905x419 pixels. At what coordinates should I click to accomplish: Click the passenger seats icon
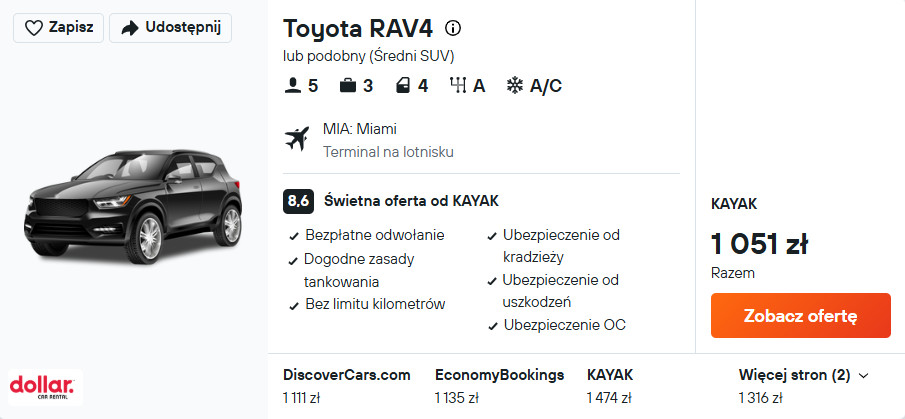tap(293, 86)
